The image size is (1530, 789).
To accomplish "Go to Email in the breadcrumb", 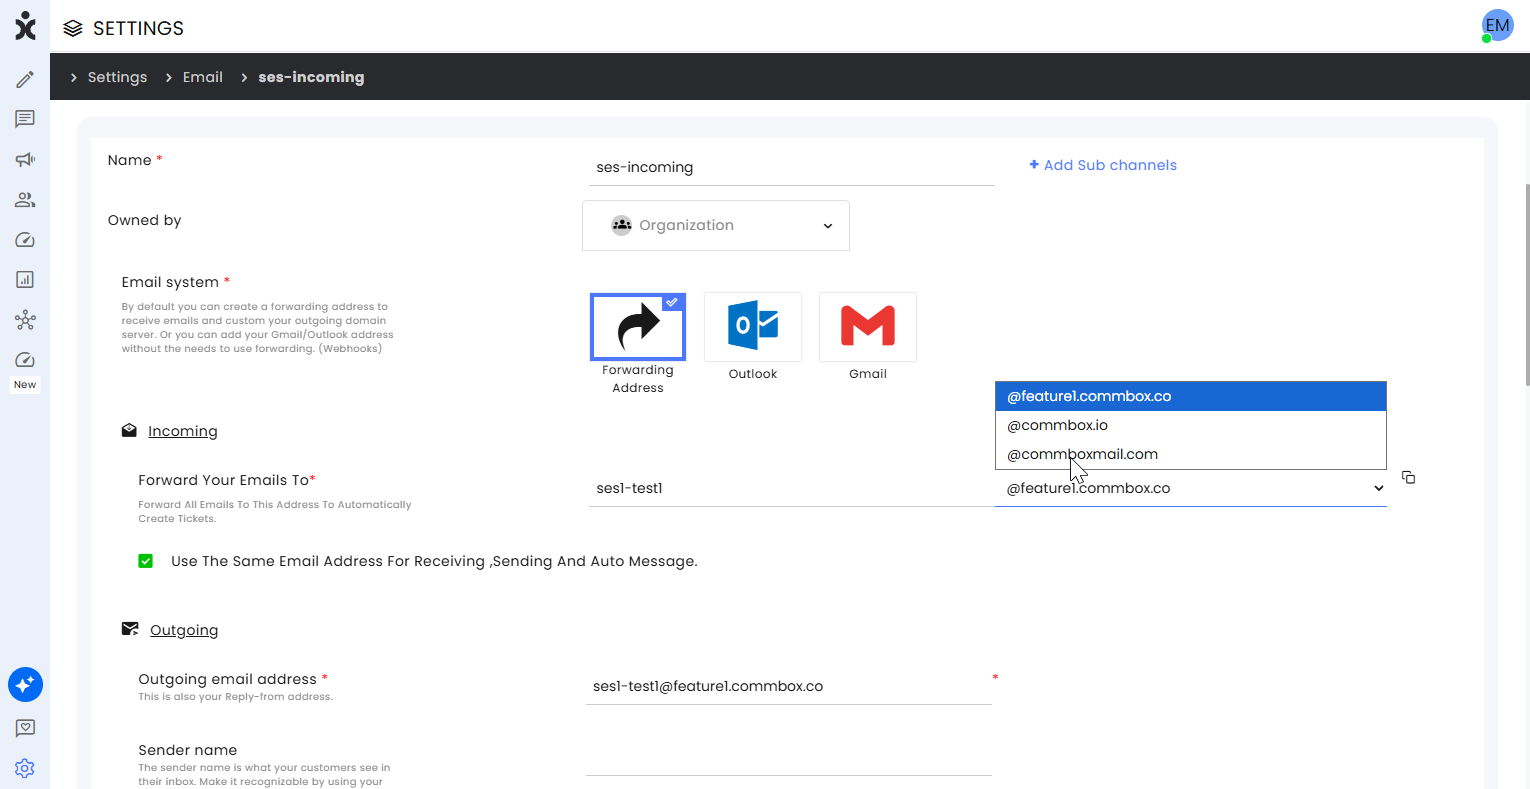I will coord(203,77).
